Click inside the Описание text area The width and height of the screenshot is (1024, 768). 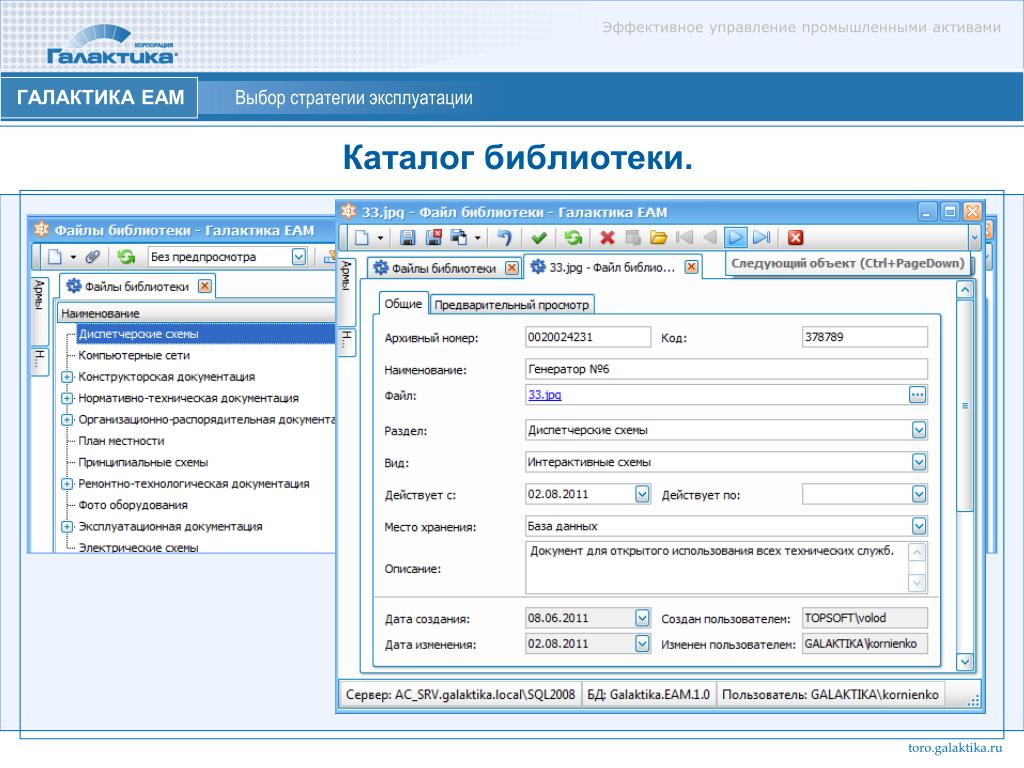716,567
